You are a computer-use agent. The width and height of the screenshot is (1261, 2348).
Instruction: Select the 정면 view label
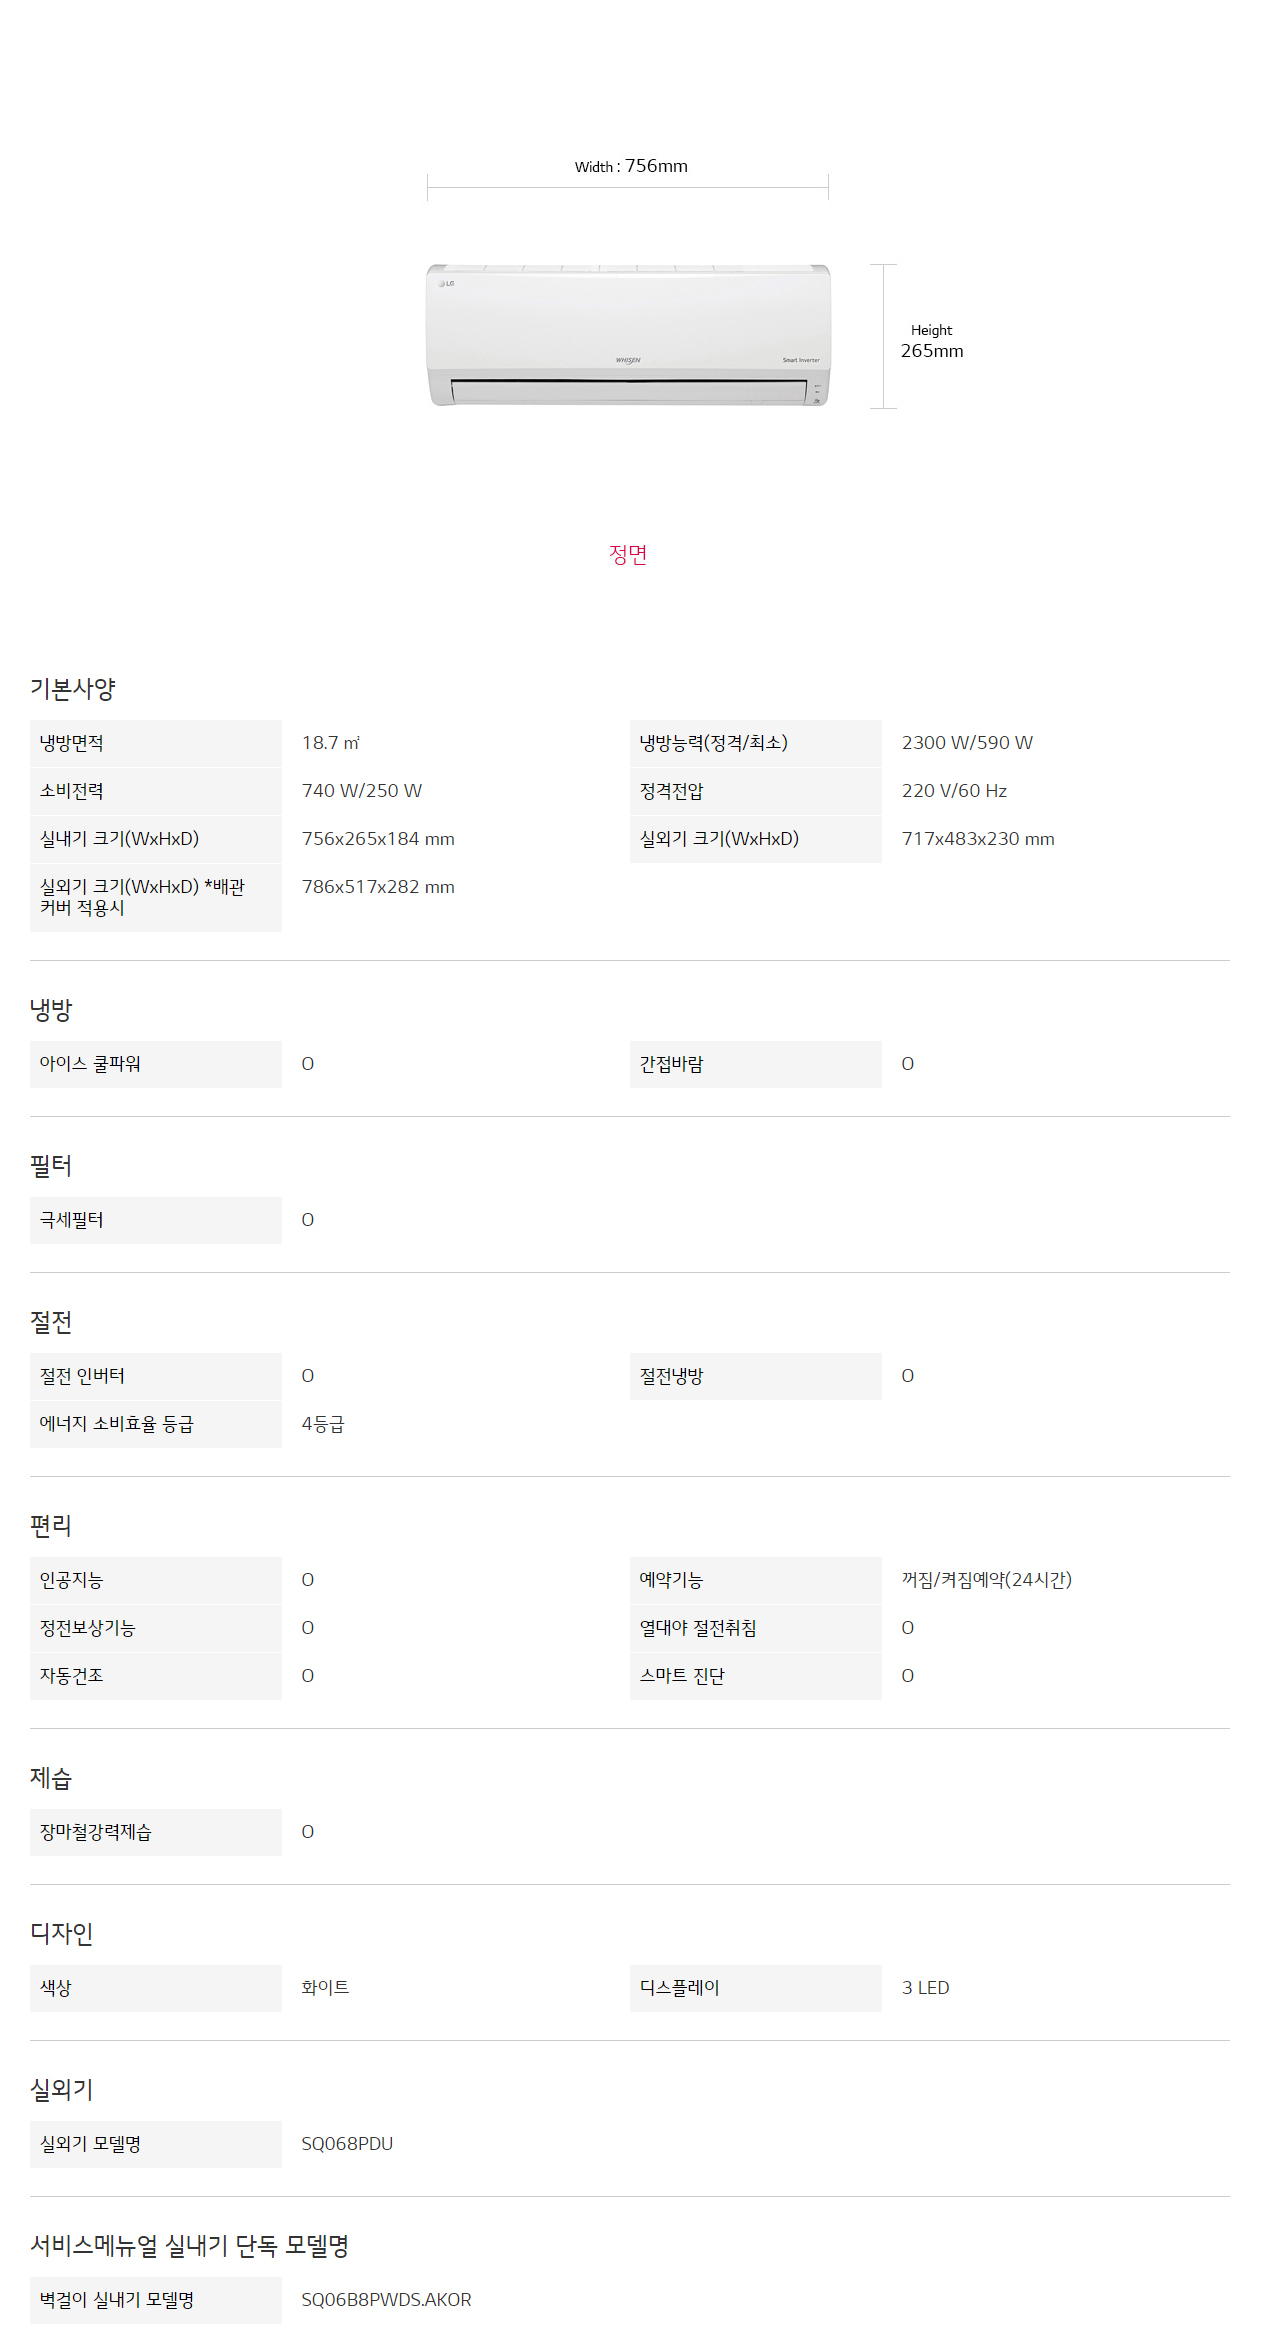tap(628, 554)
